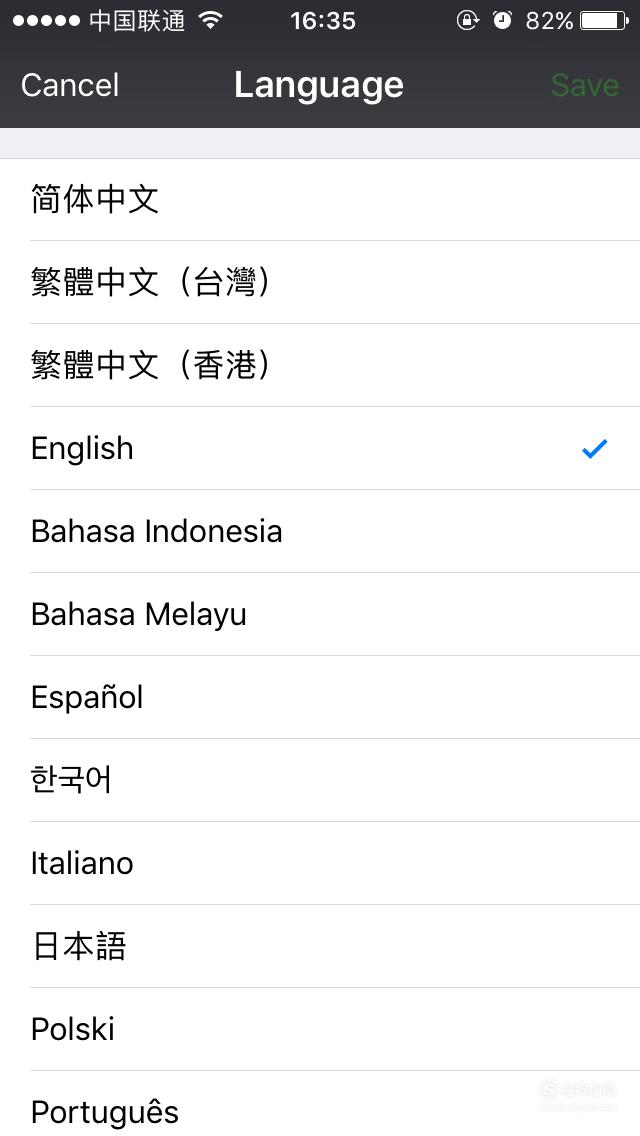Select 日本語 language entry
The image size is (640, 1136).
pyautogui.click(x=320, y=946)
